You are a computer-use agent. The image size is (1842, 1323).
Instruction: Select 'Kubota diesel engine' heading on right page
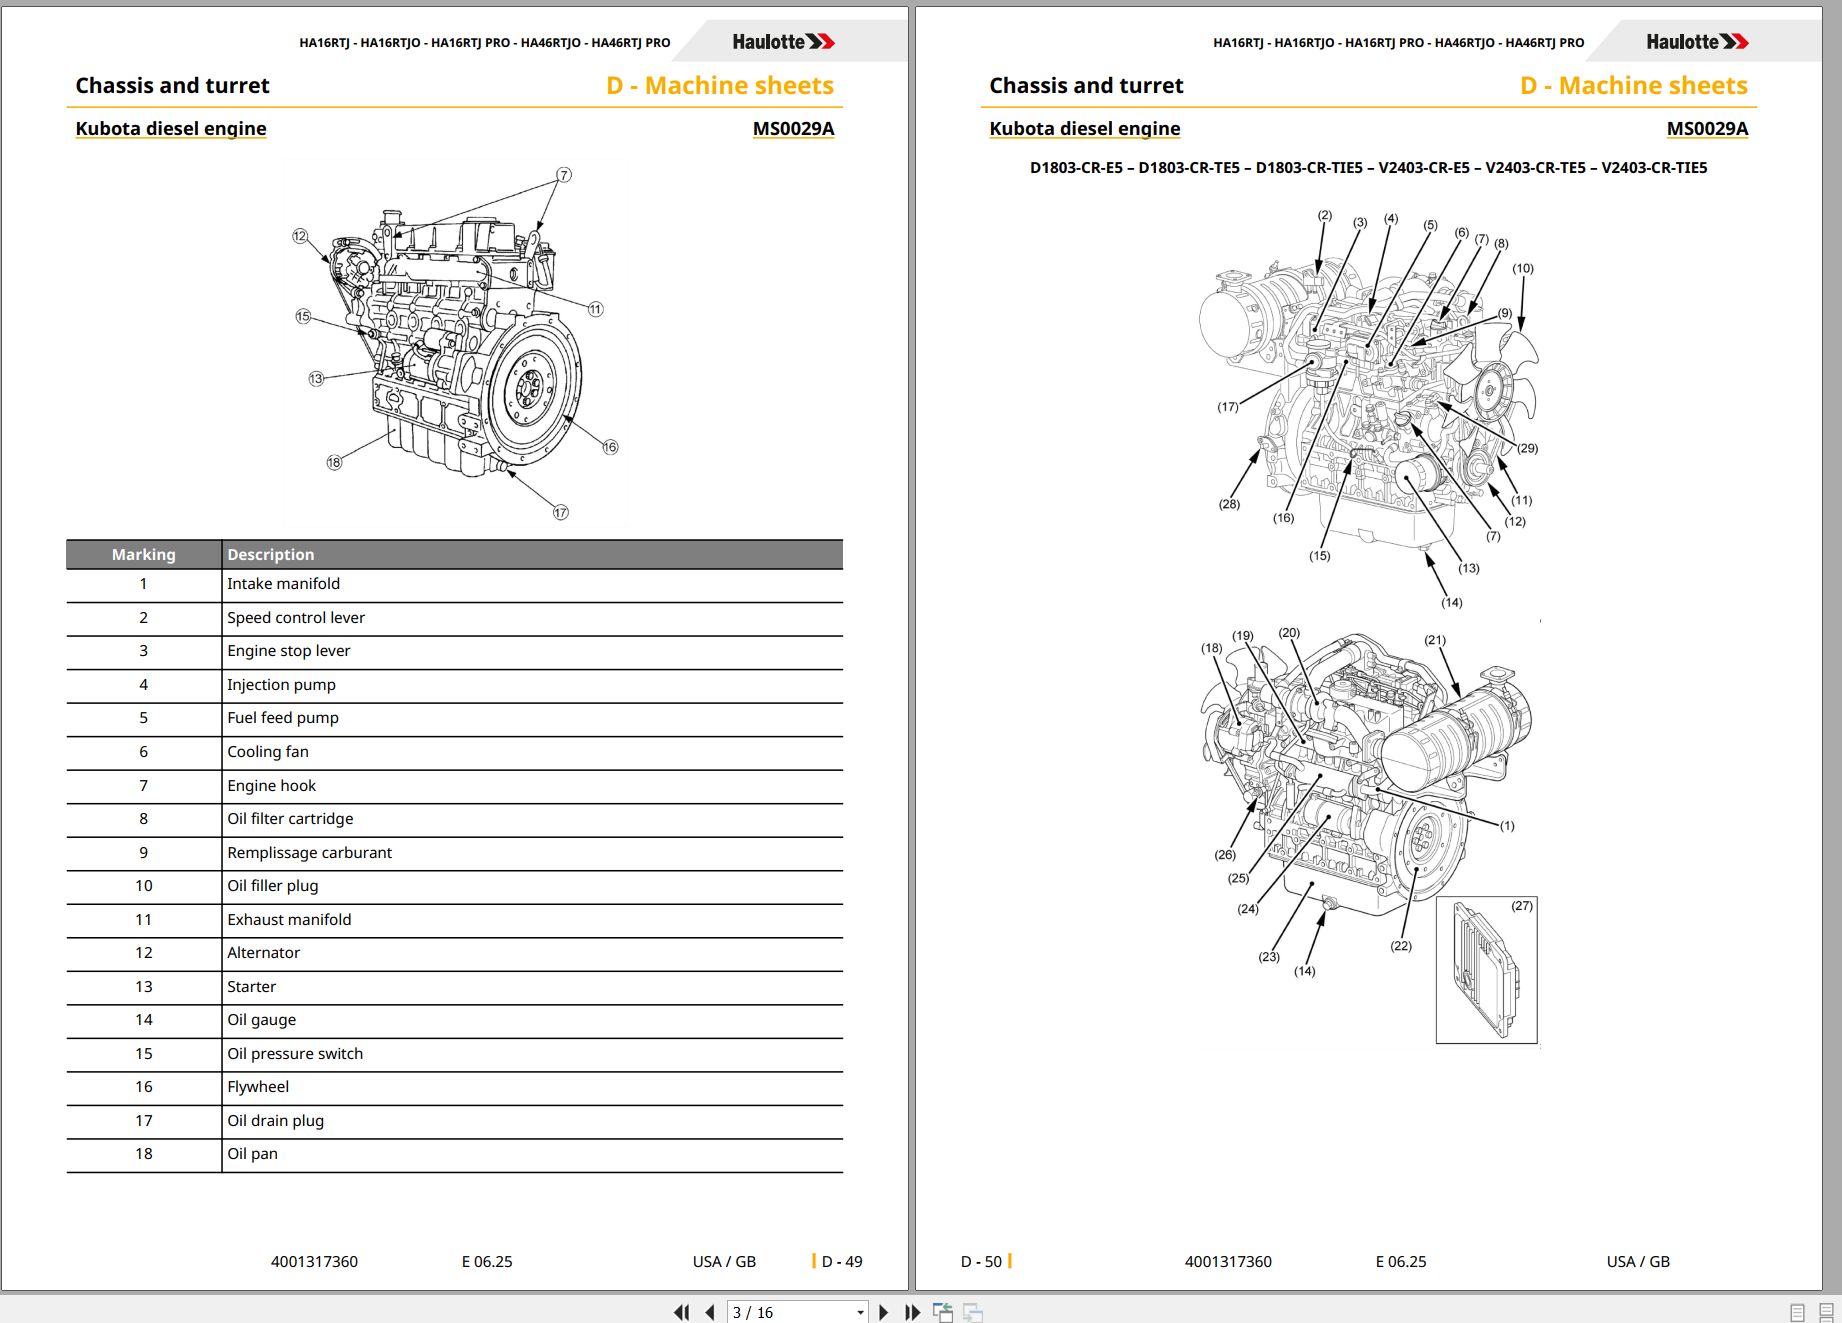[1085, 128]
